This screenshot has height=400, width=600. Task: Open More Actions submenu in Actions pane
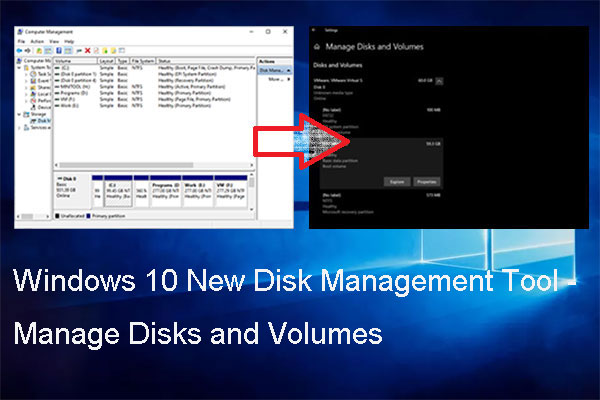279,79
